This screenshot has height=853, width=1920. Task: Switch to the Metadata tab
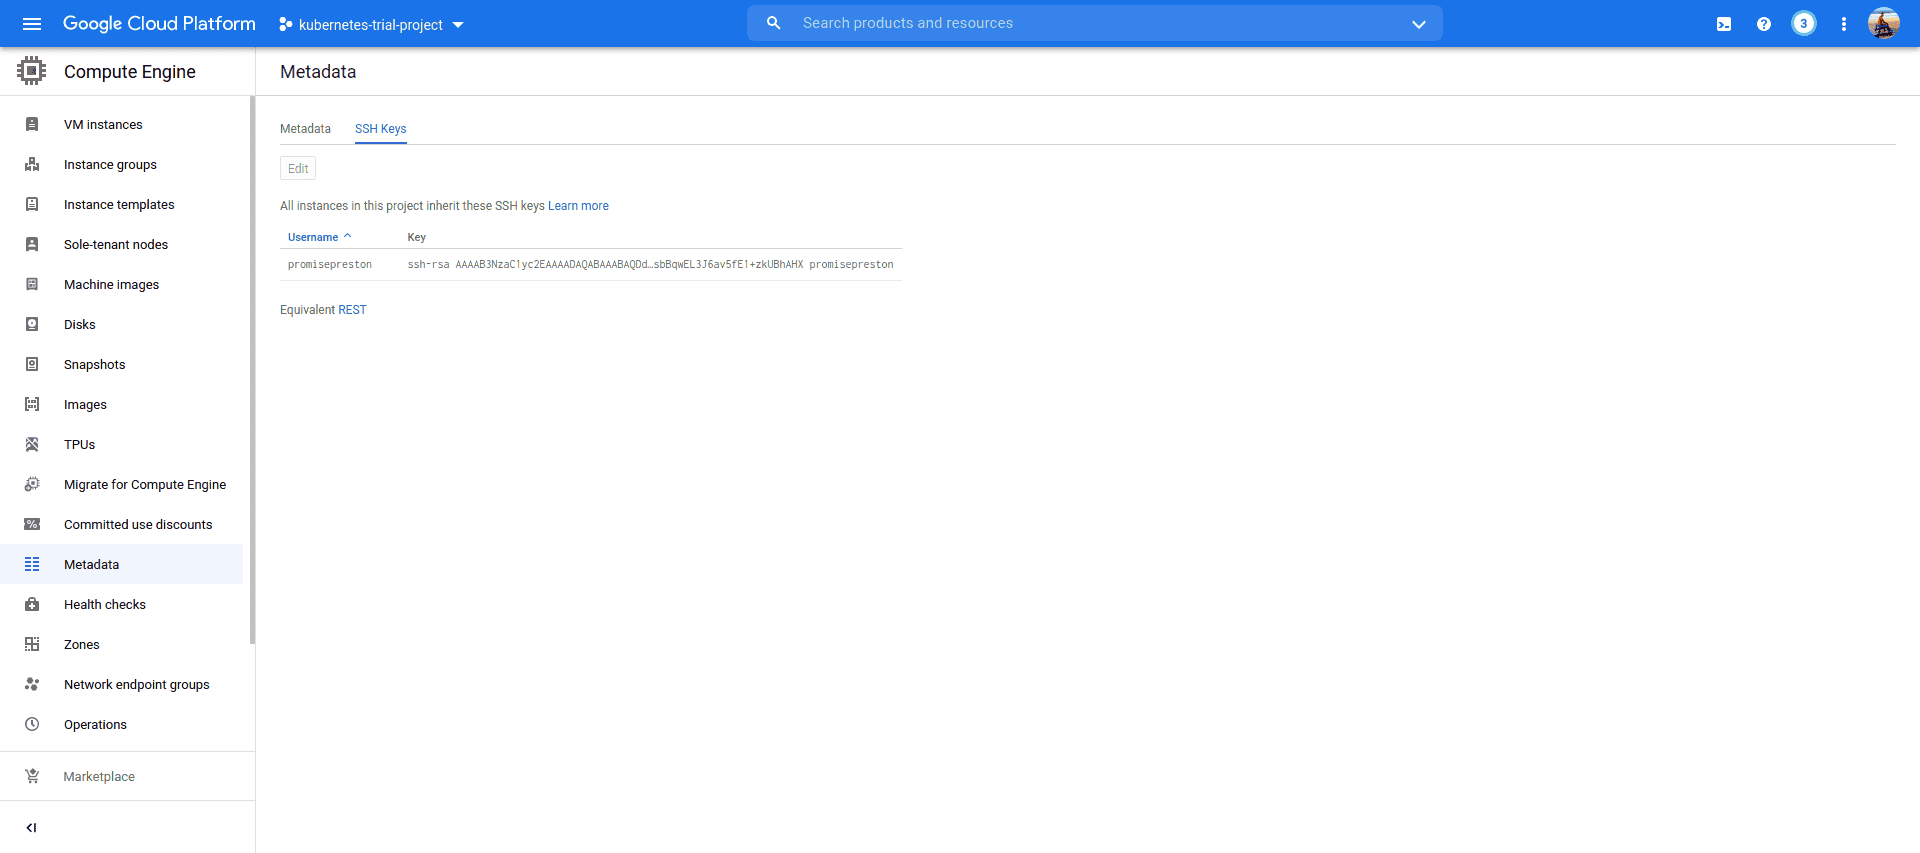[x=305, y=129]
